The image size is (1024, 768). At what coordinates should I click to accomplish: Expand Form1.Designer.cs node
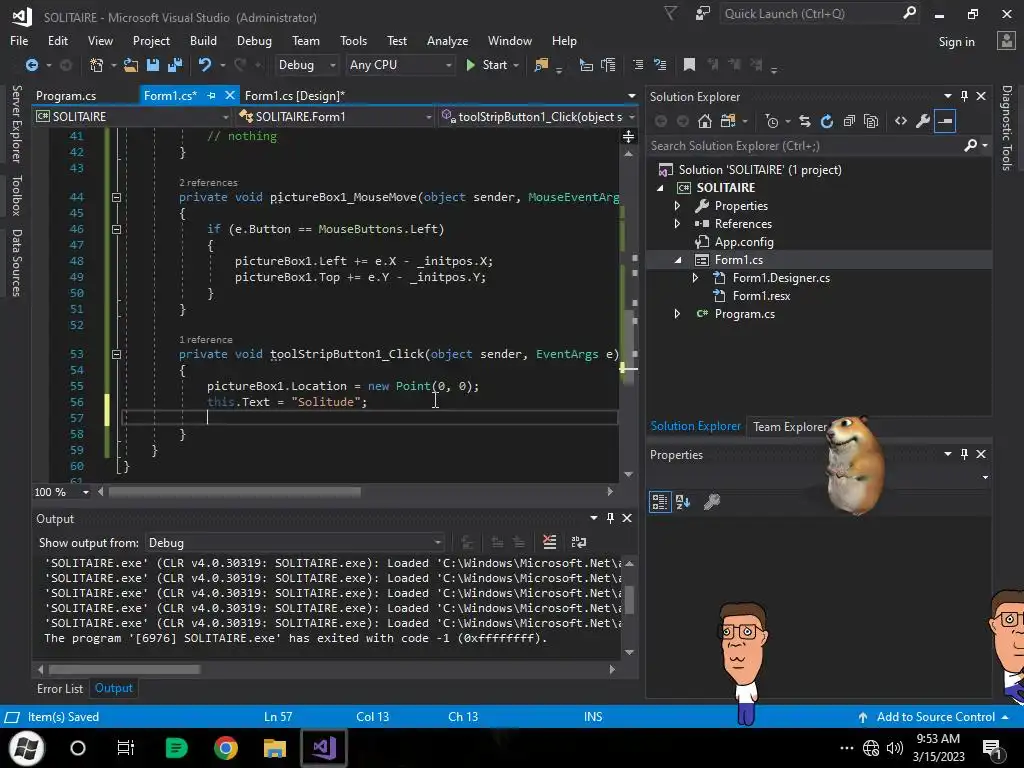click(x=696, y=278)
